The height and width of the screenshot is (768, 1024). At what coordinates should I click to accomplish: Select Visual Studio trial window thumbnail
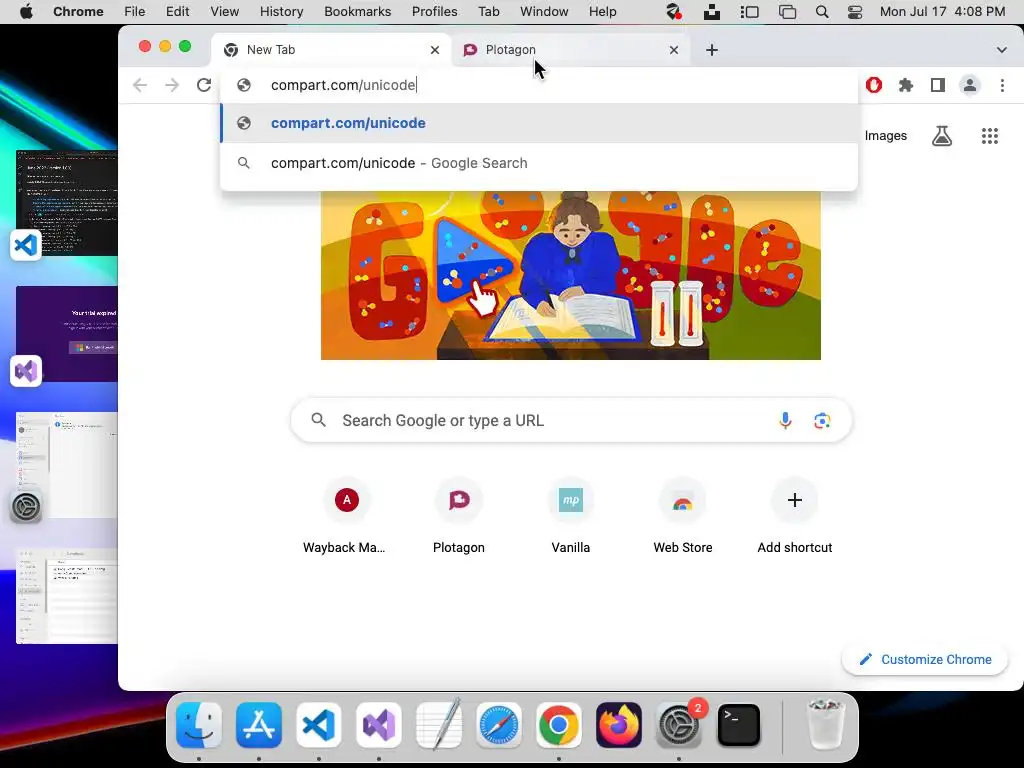(67, 333)
